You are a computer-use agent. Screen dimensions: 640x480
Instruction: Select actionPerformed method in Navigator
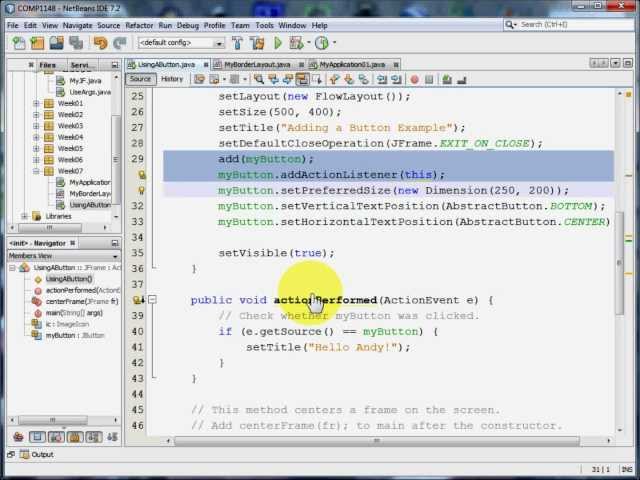[x=82, y=291]
